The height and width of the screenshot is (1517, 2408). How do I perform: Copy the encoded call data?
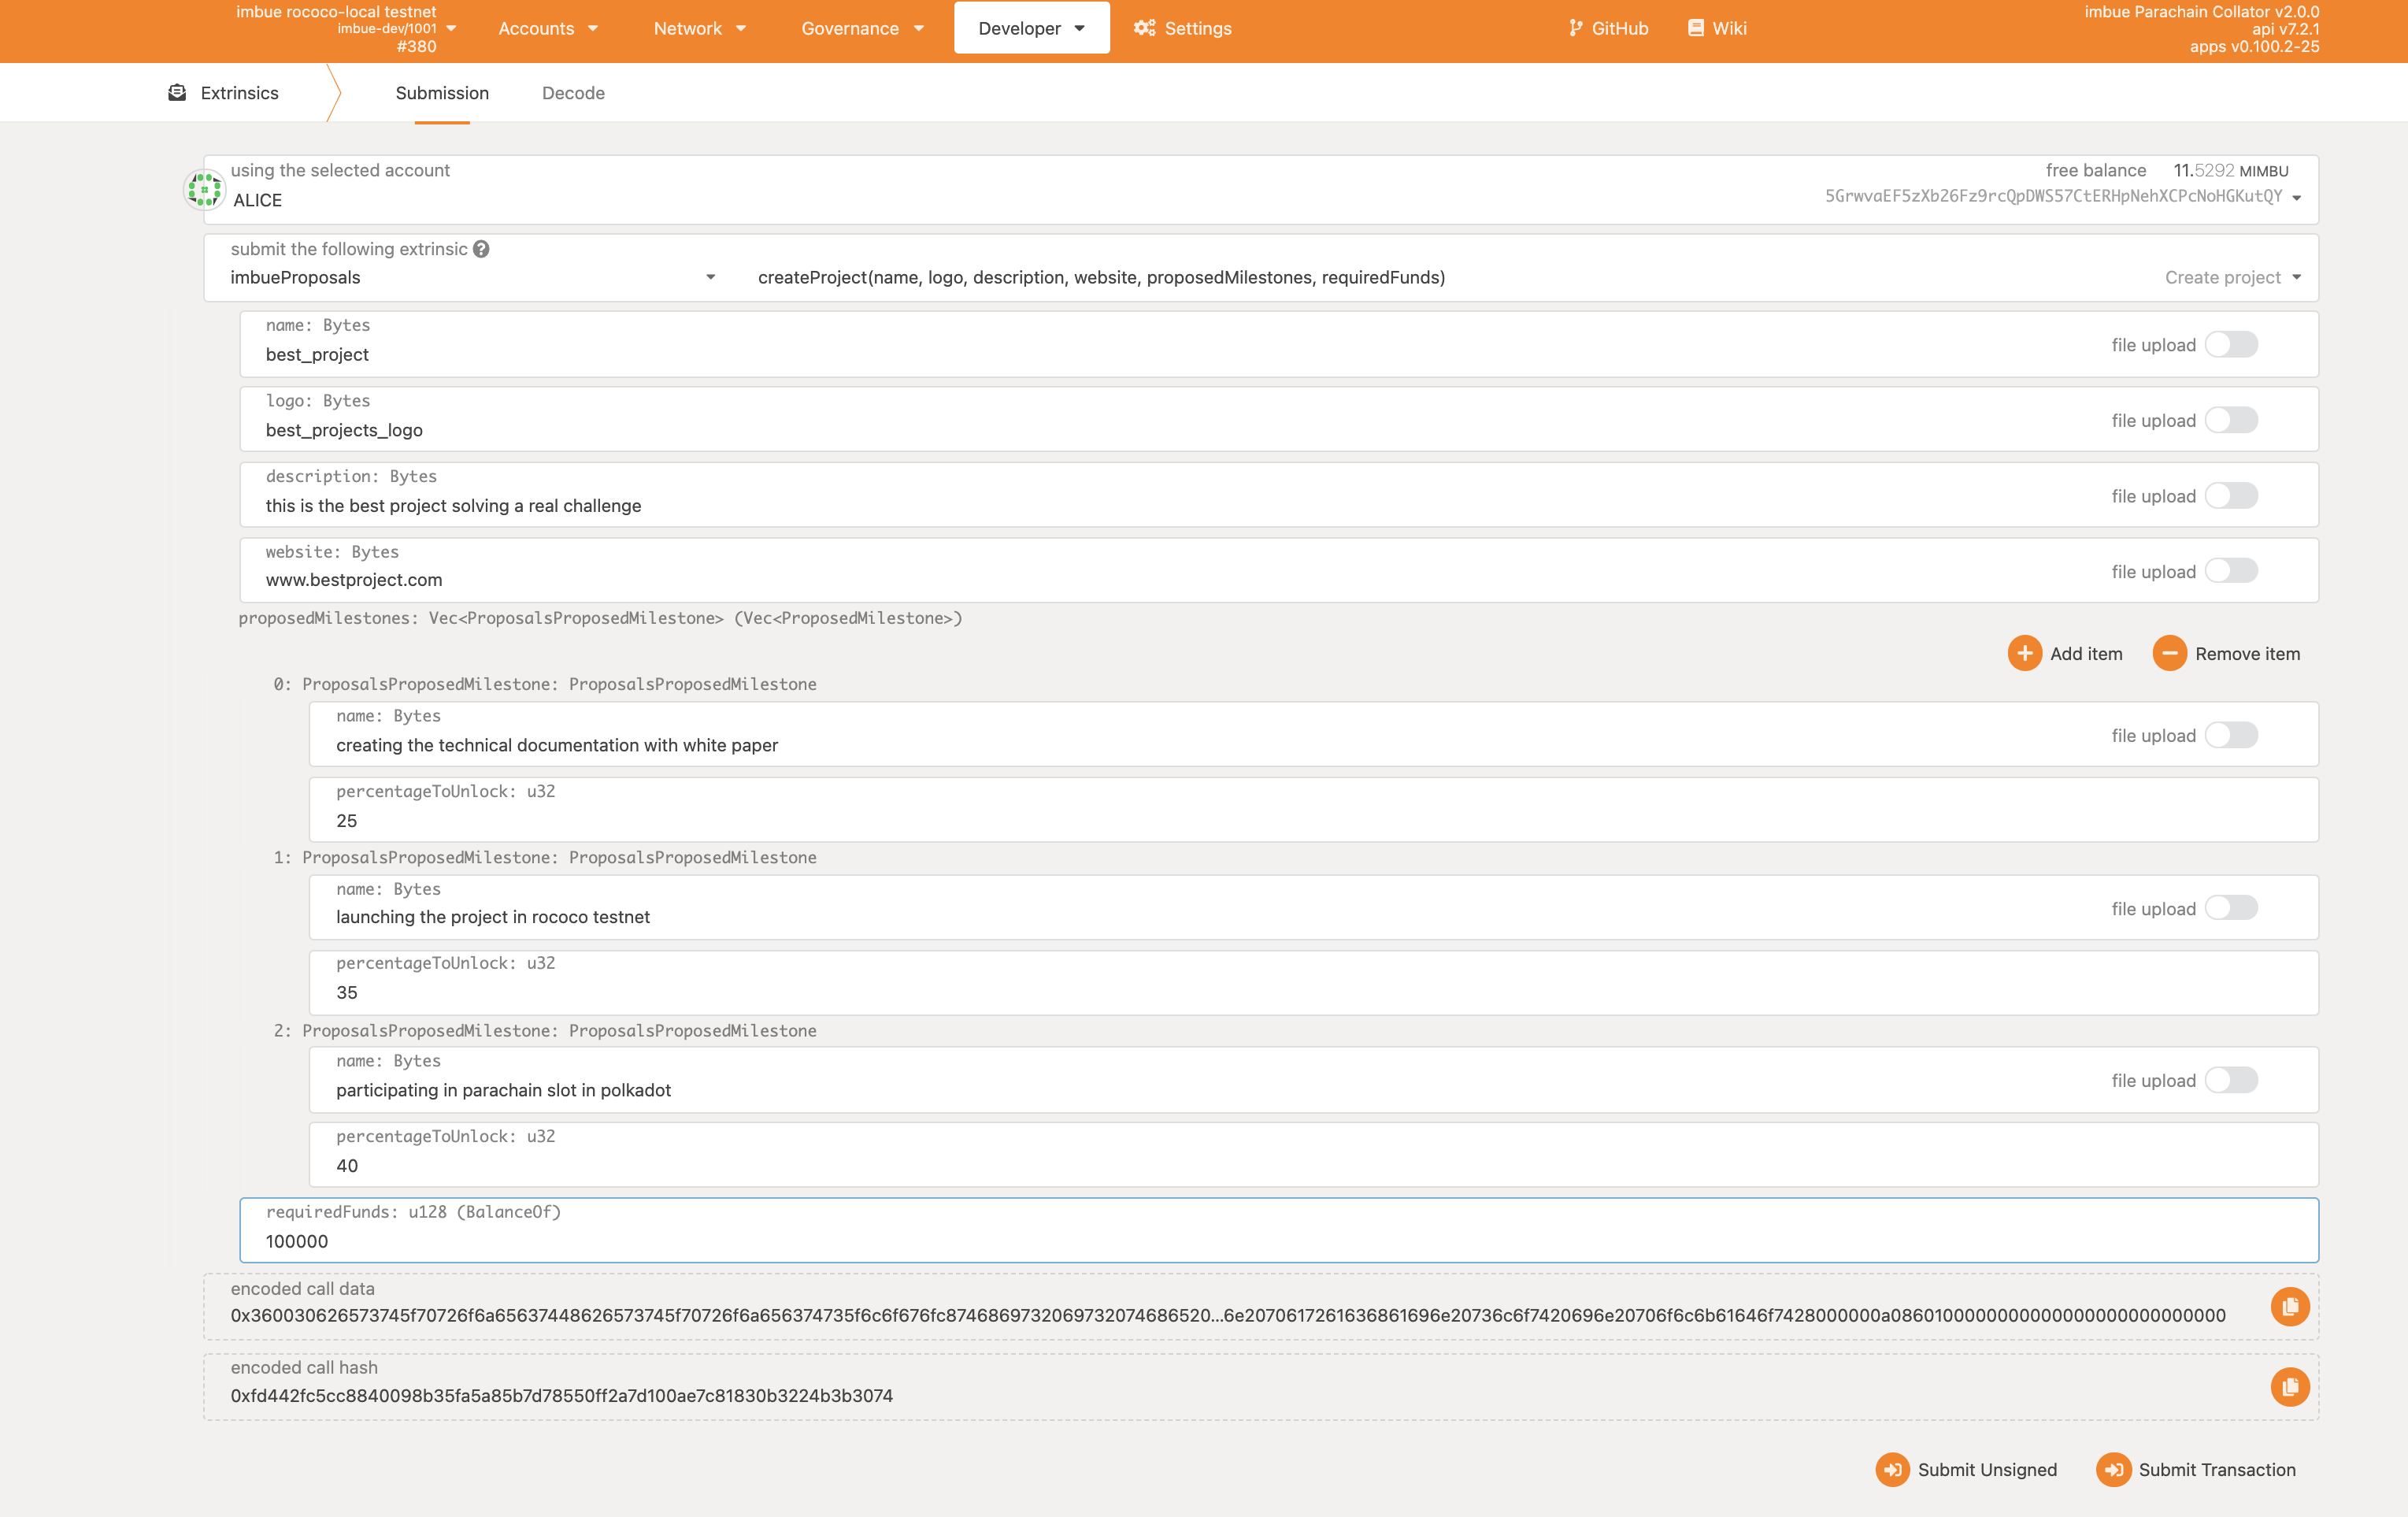pos(2289,1307)
